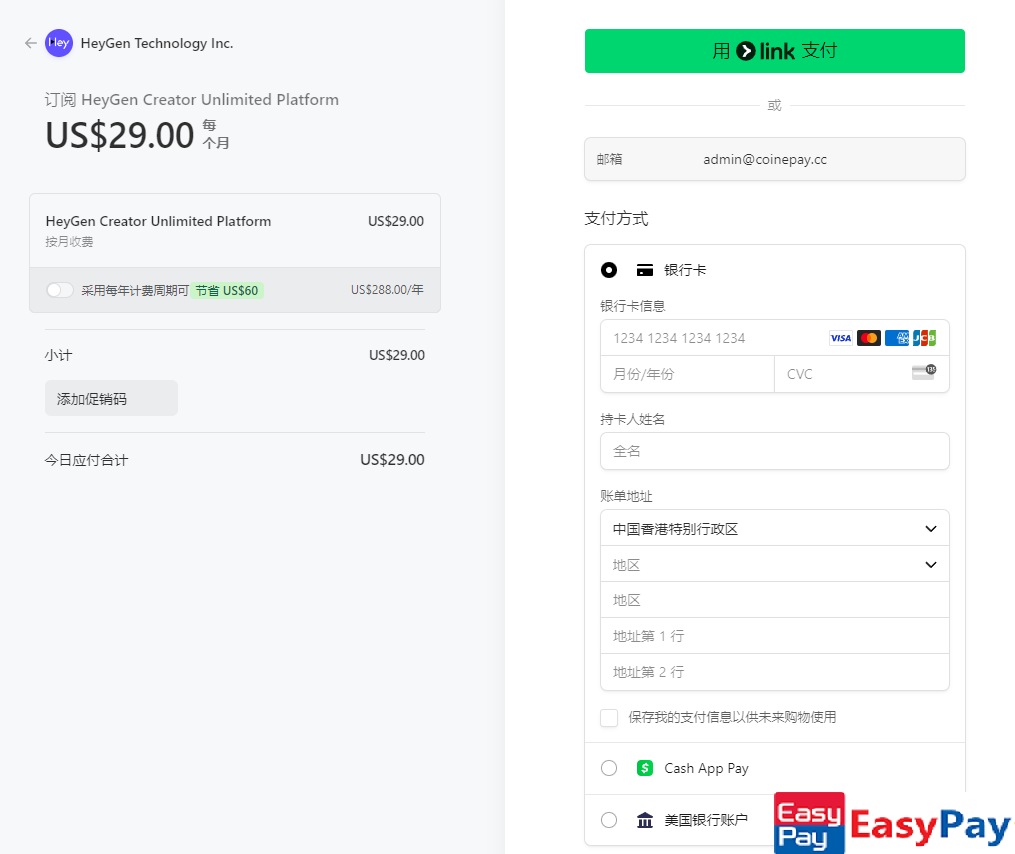Pay with the green Link button
Screen dimensions: 1015x854
click(775, 51)
